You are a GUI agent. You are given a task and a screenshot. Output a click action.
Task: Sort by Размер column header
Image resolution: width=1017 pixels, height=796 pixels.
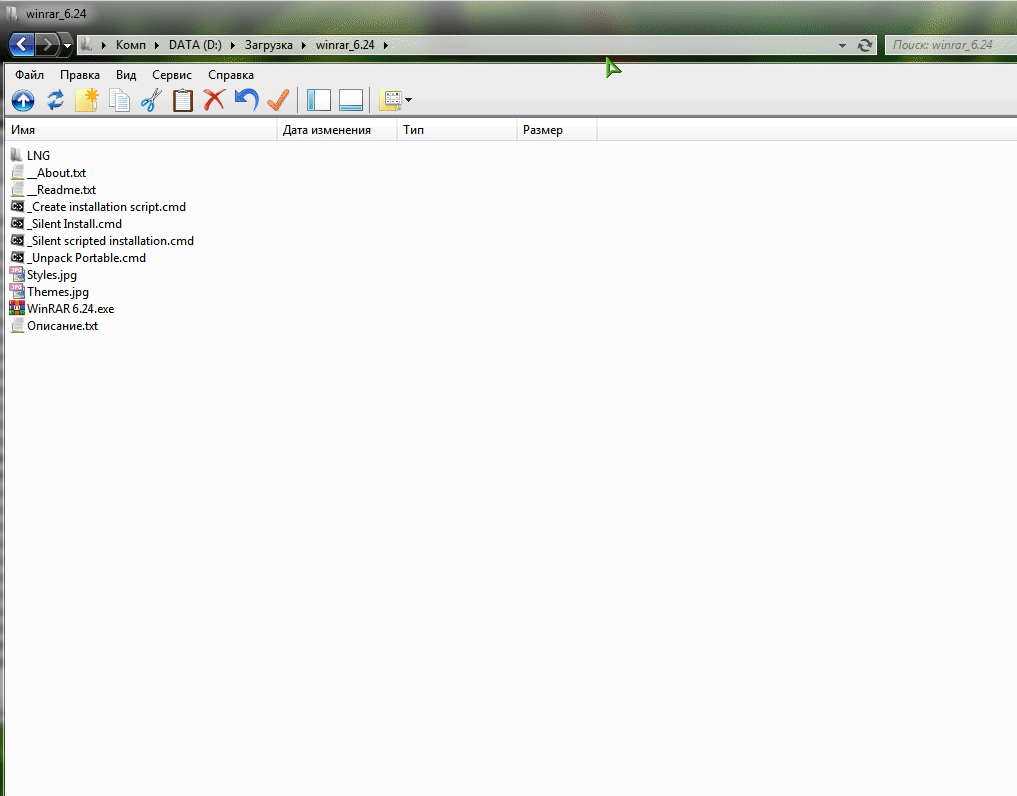coord(557,130)
